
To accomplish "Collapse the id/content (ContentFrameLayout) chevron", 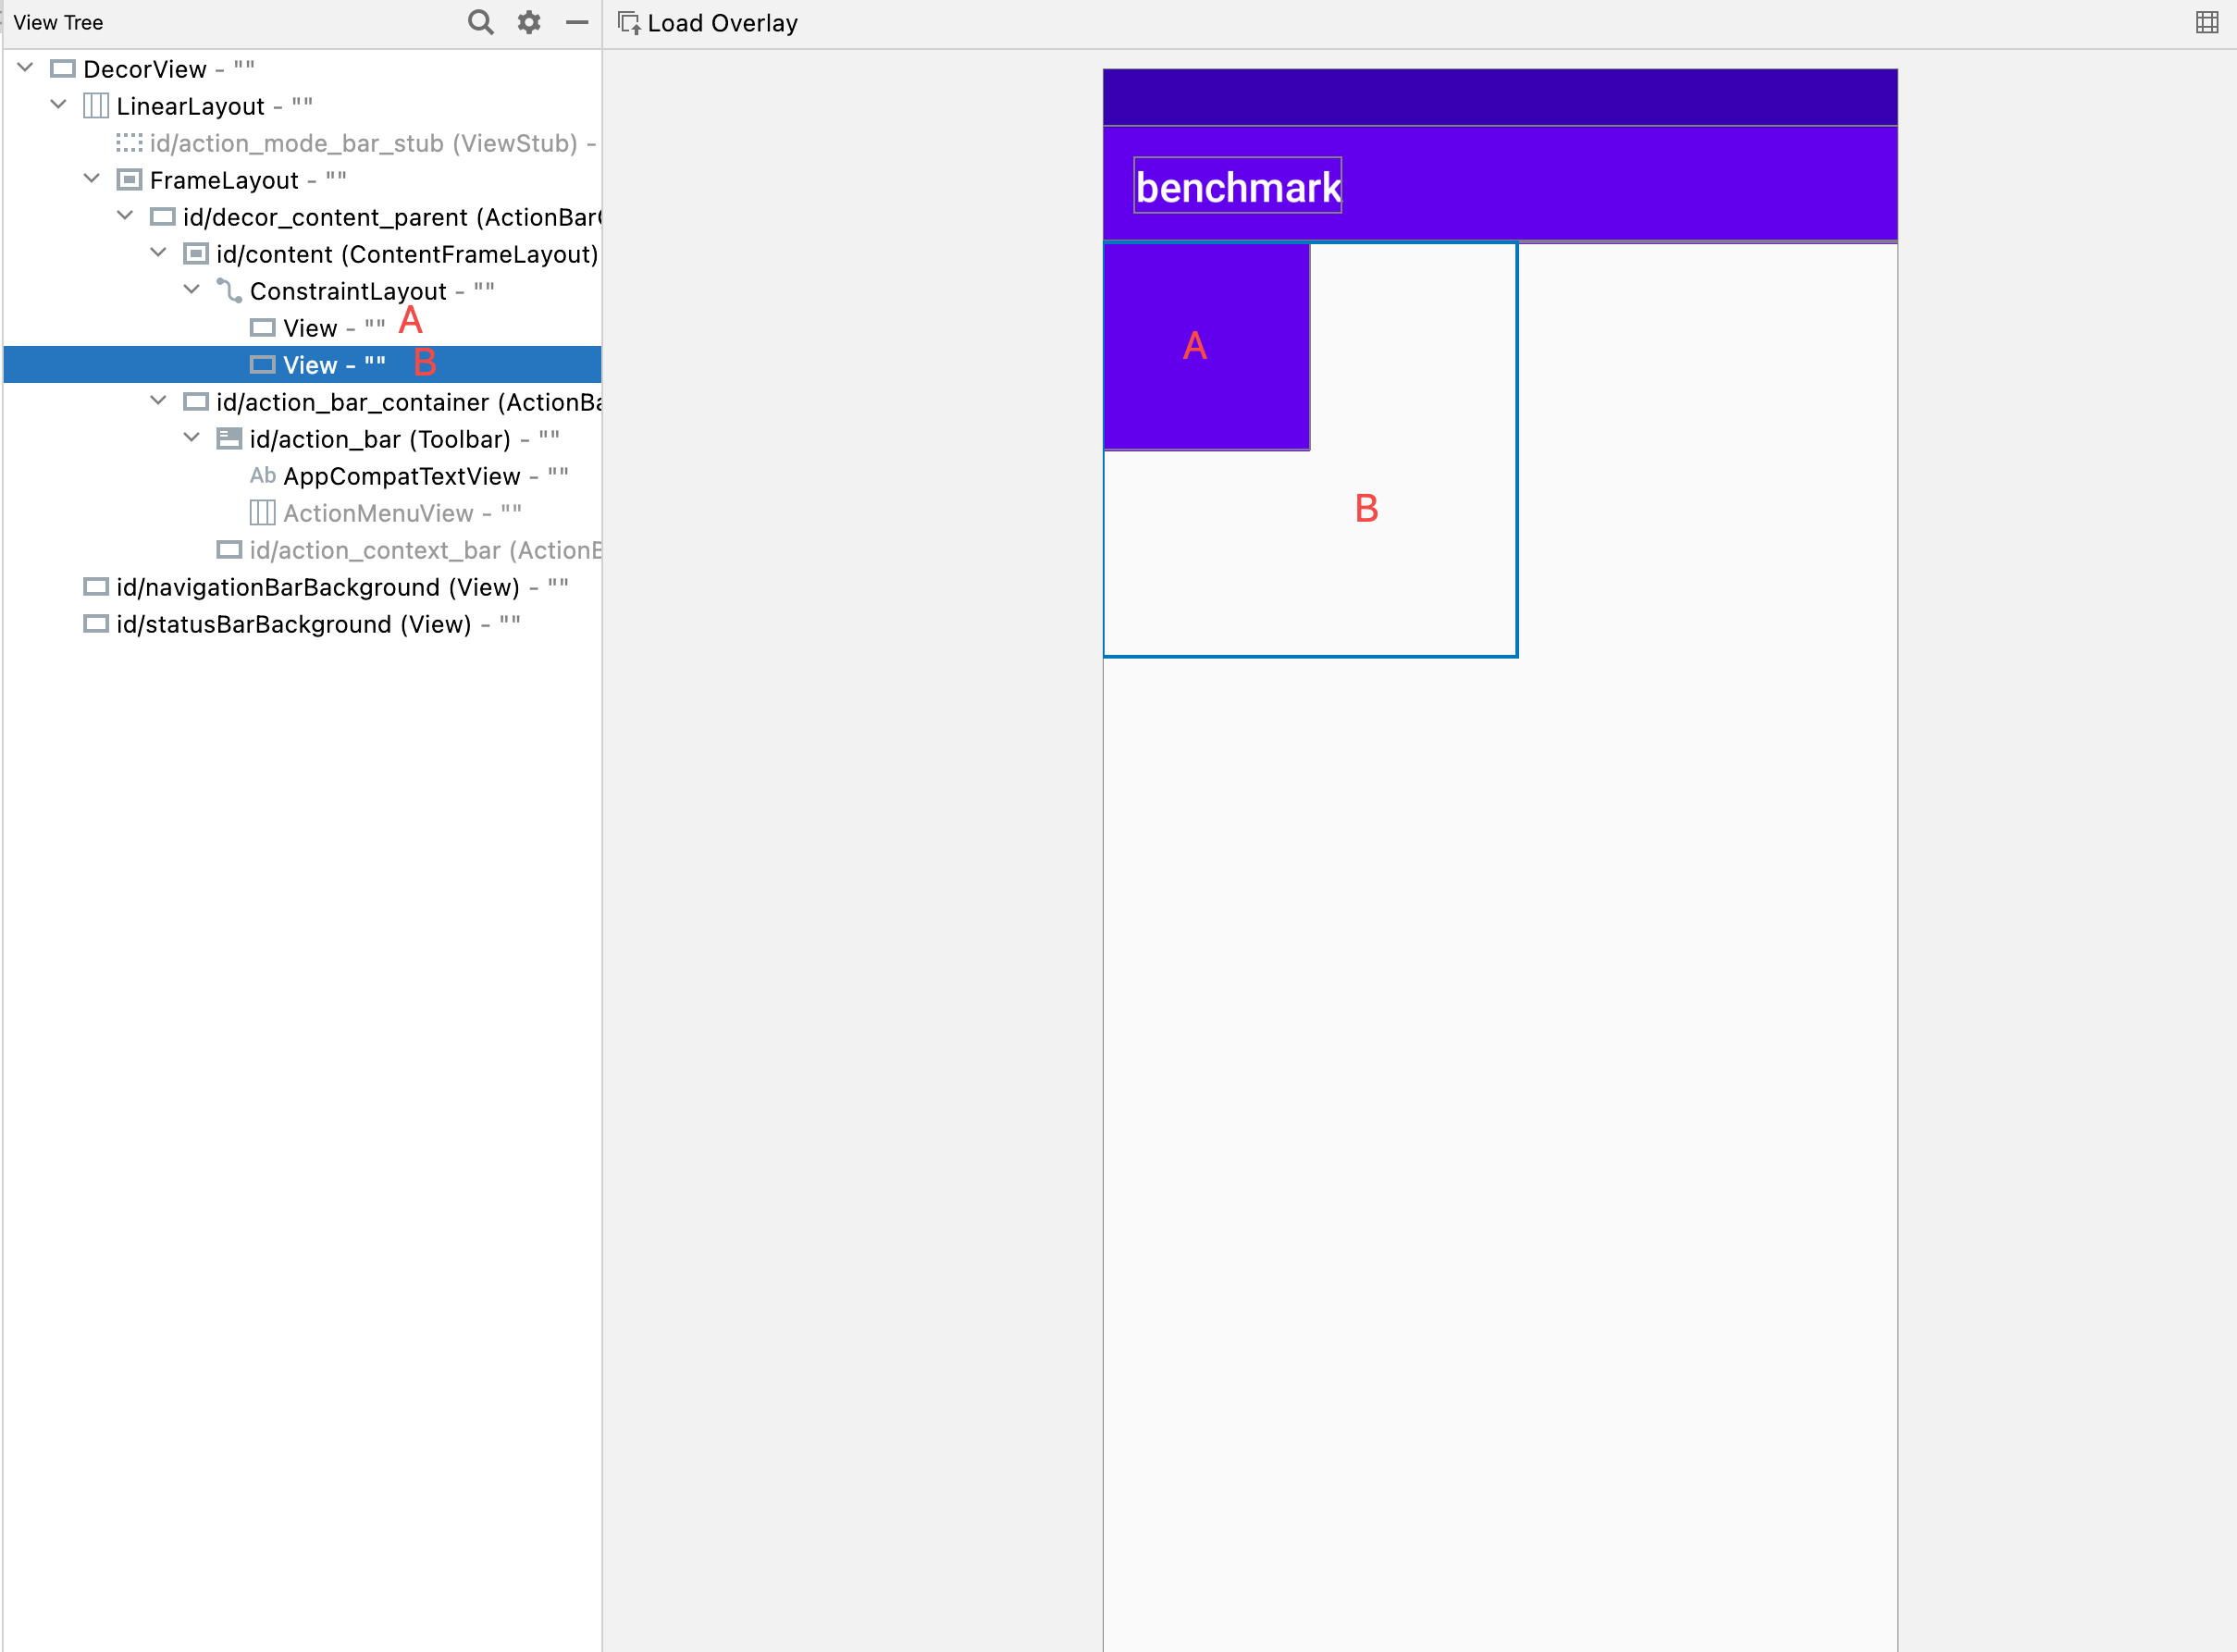I will [x=158, y=253].
